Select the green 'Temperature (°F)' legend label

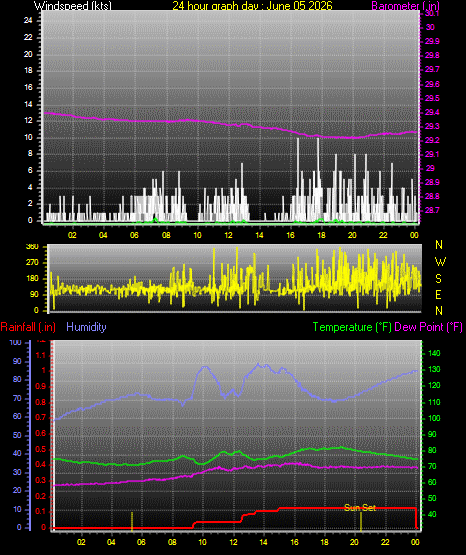[x=352, y=327]
